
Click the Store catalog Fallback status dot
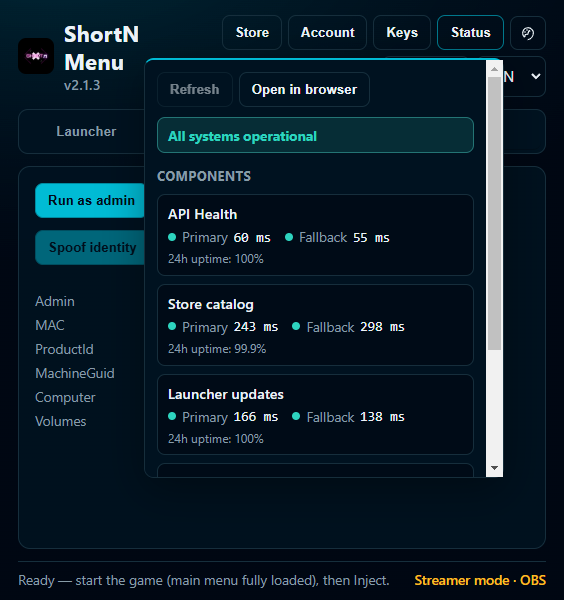(296, 326)
